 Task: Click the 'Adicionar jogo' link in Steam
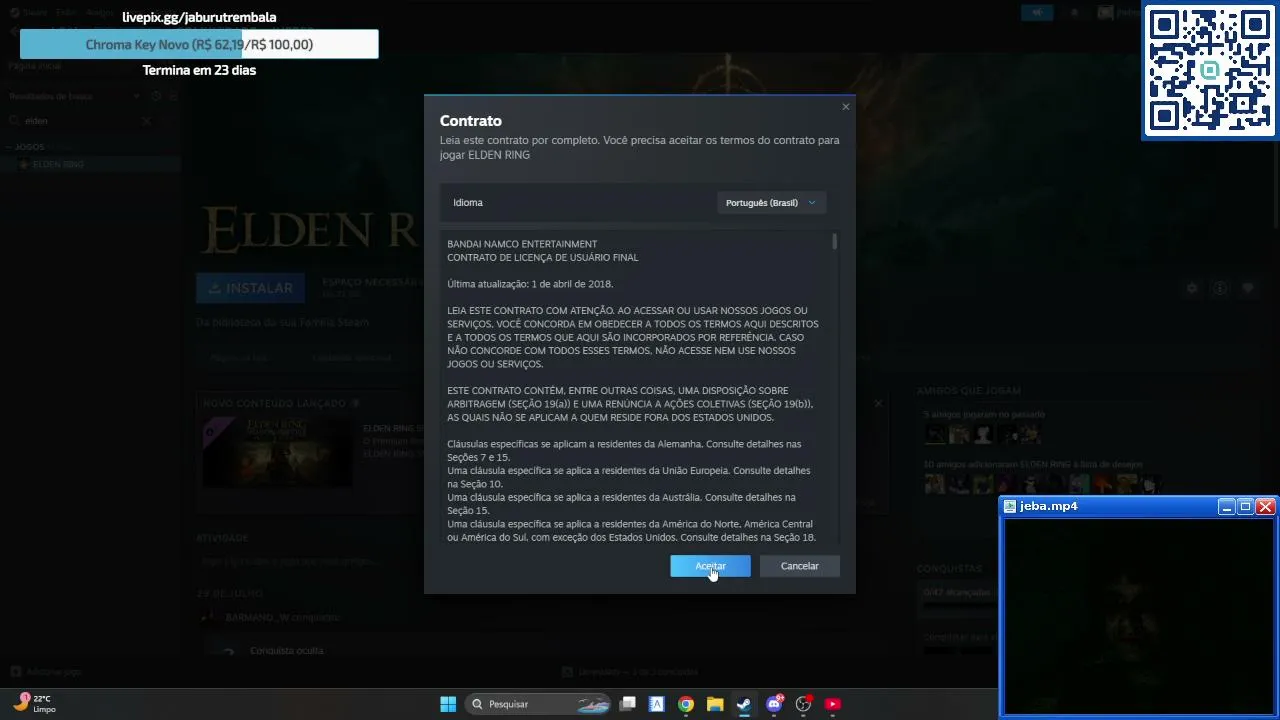46,671
